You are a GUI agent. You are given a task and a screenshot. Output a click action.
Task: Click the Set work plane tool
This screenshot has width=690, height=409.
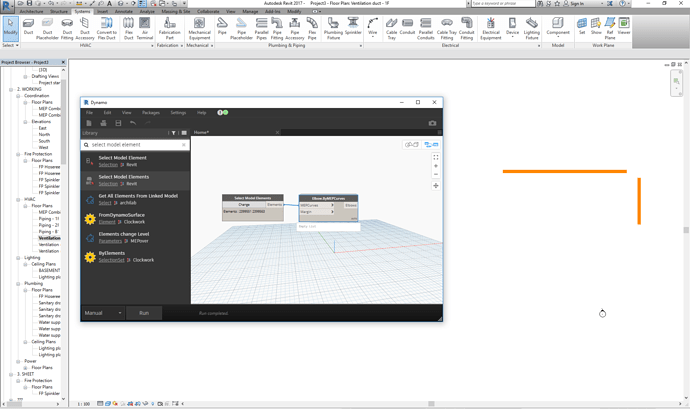(x=582, y=26)
